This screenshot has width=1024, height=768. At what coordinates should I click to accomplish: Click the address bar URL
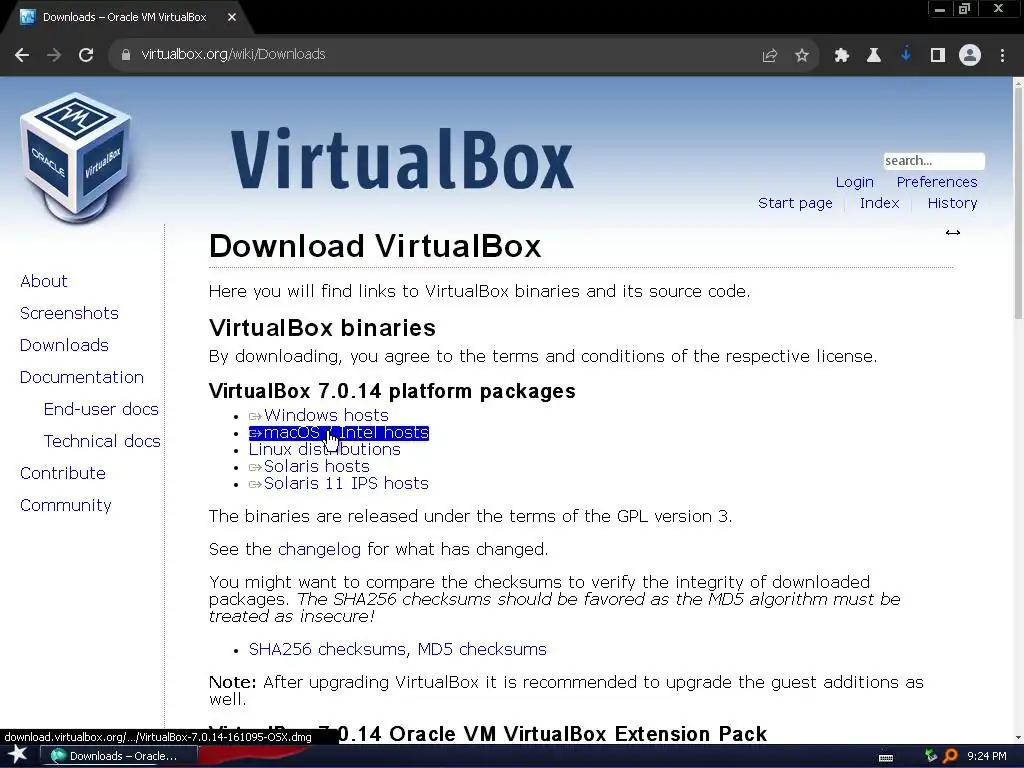coord(233,54)
